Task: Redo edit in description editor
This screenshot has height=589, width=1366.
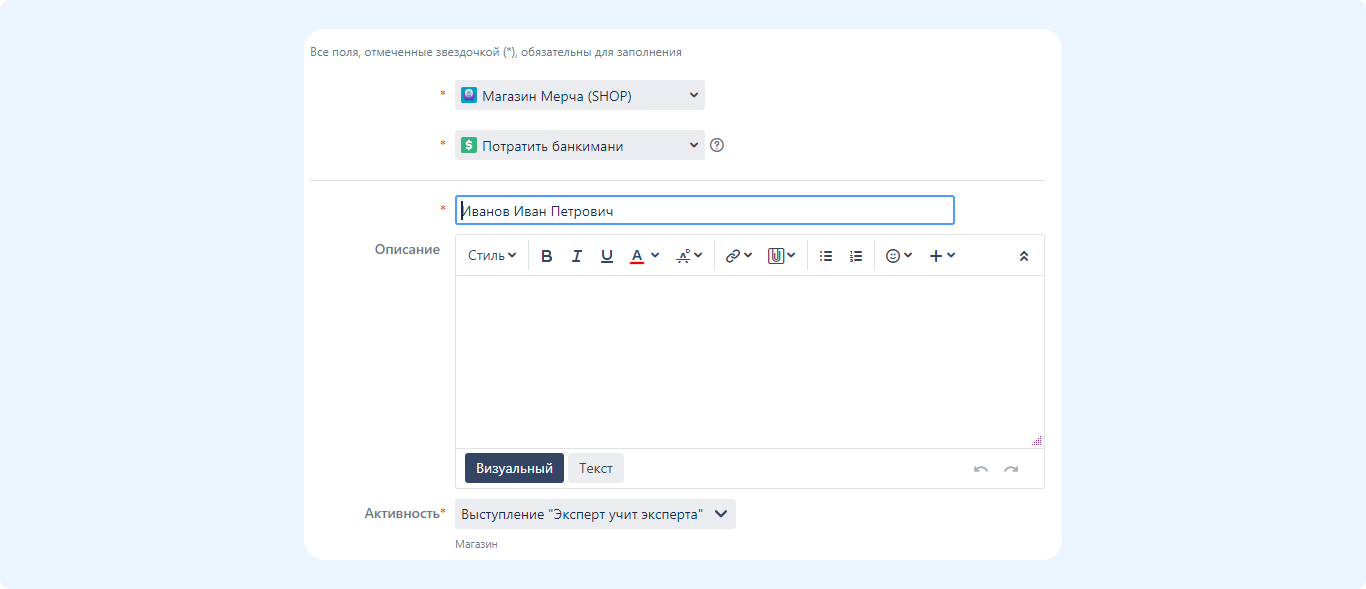Action: coord(1011,469)
